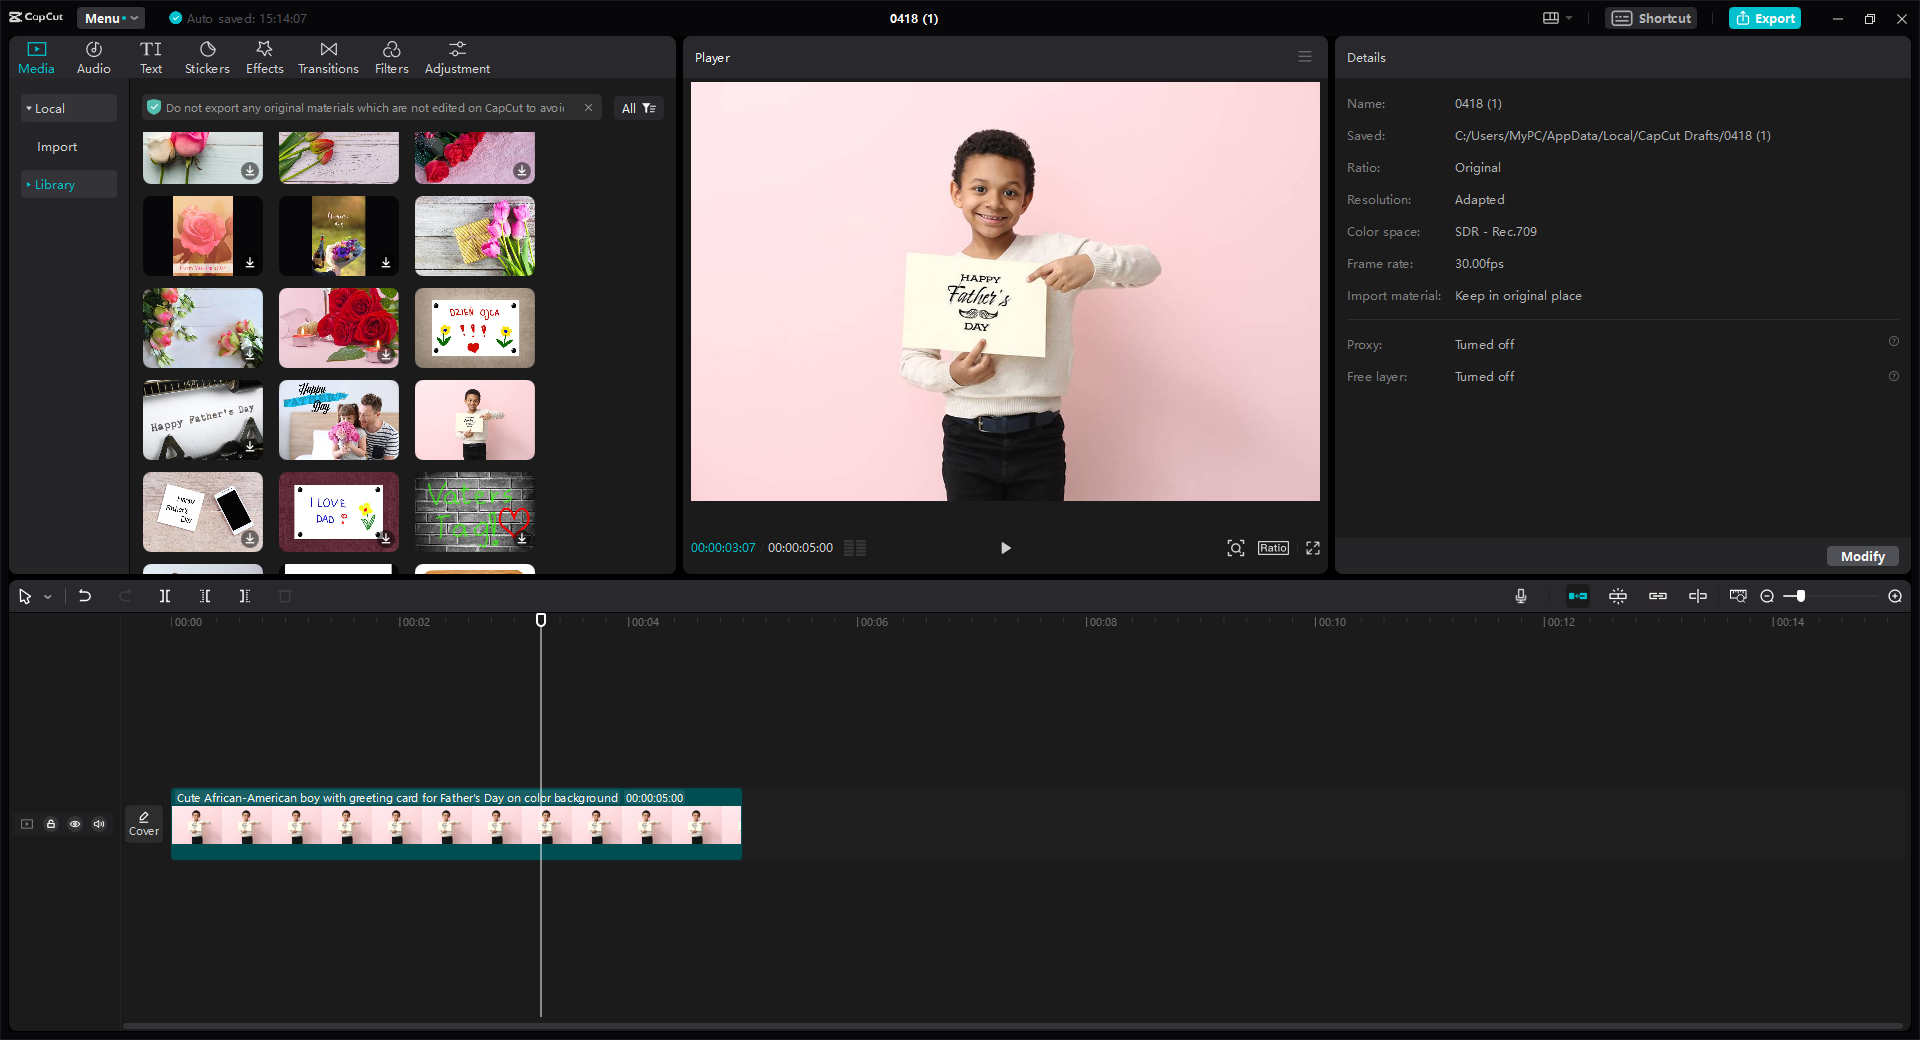Viewport: 1920px width, 1040px height.
Task: Select the Split tool in timeline toolbar
Action: coord(165,596)
